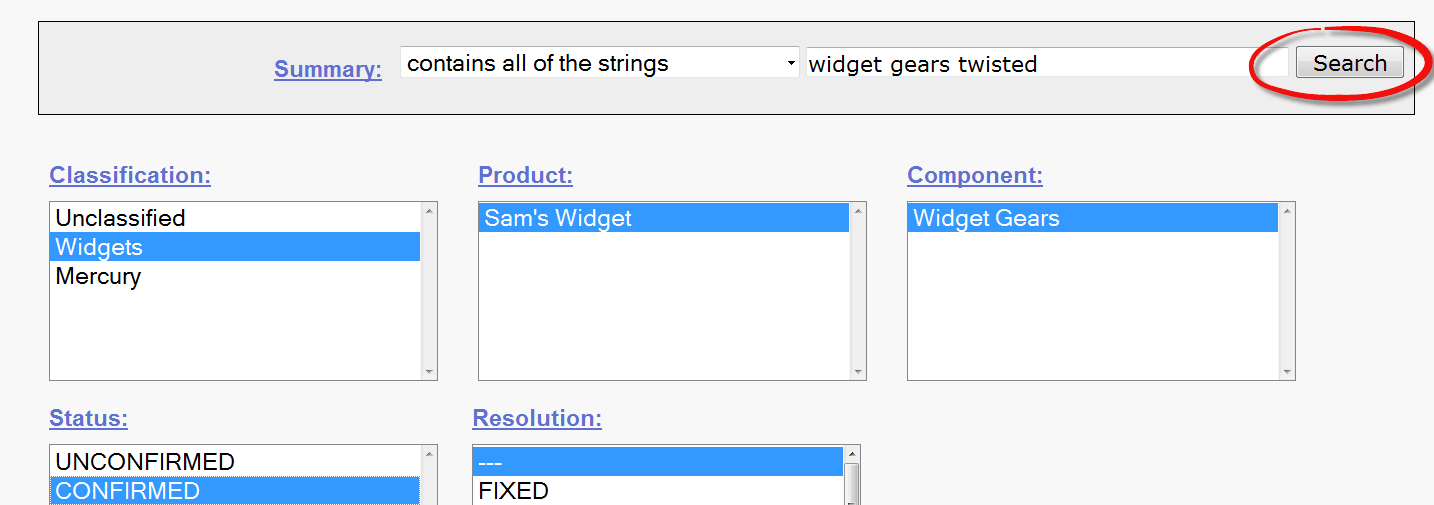The width and height of the screenshot is (1434, 505).
Task: Click Classification list scroll down arrow
Action: (x=429, y=372)
